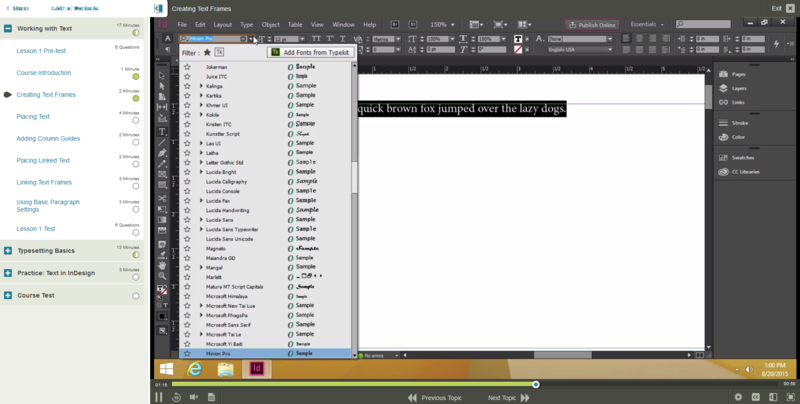Viewport: 800px width, 404px height.
Task: Open the Linking Text Frames lesson
Action: coord(44,182)
